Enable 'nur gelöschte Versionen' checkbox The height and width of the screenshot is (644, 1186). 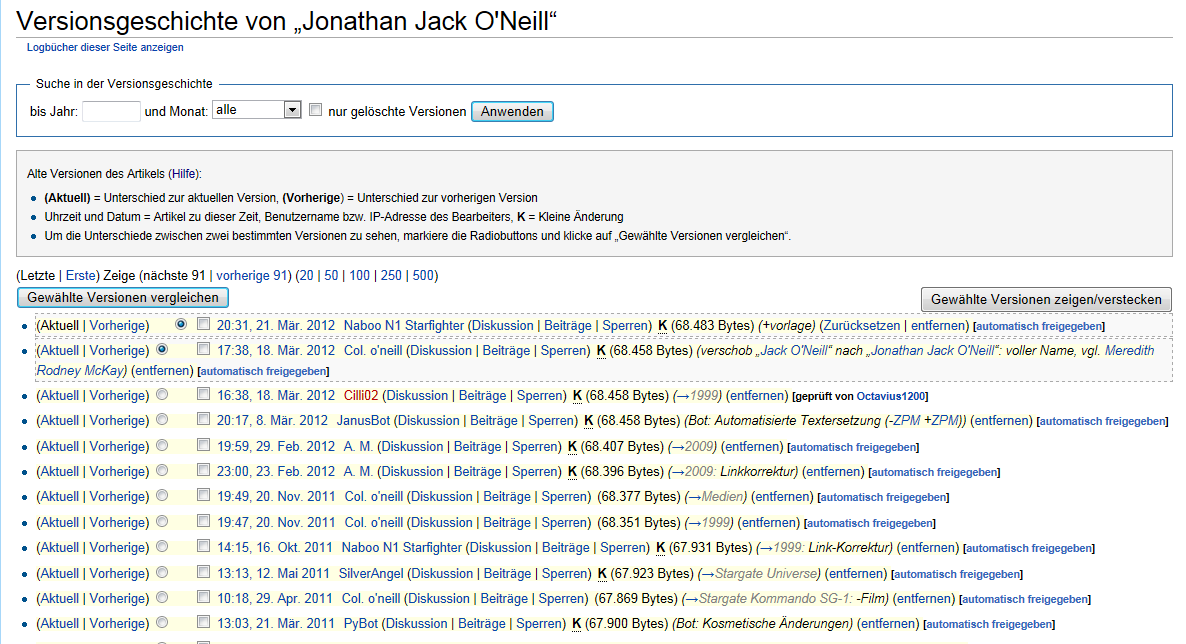tap(315, 110)
